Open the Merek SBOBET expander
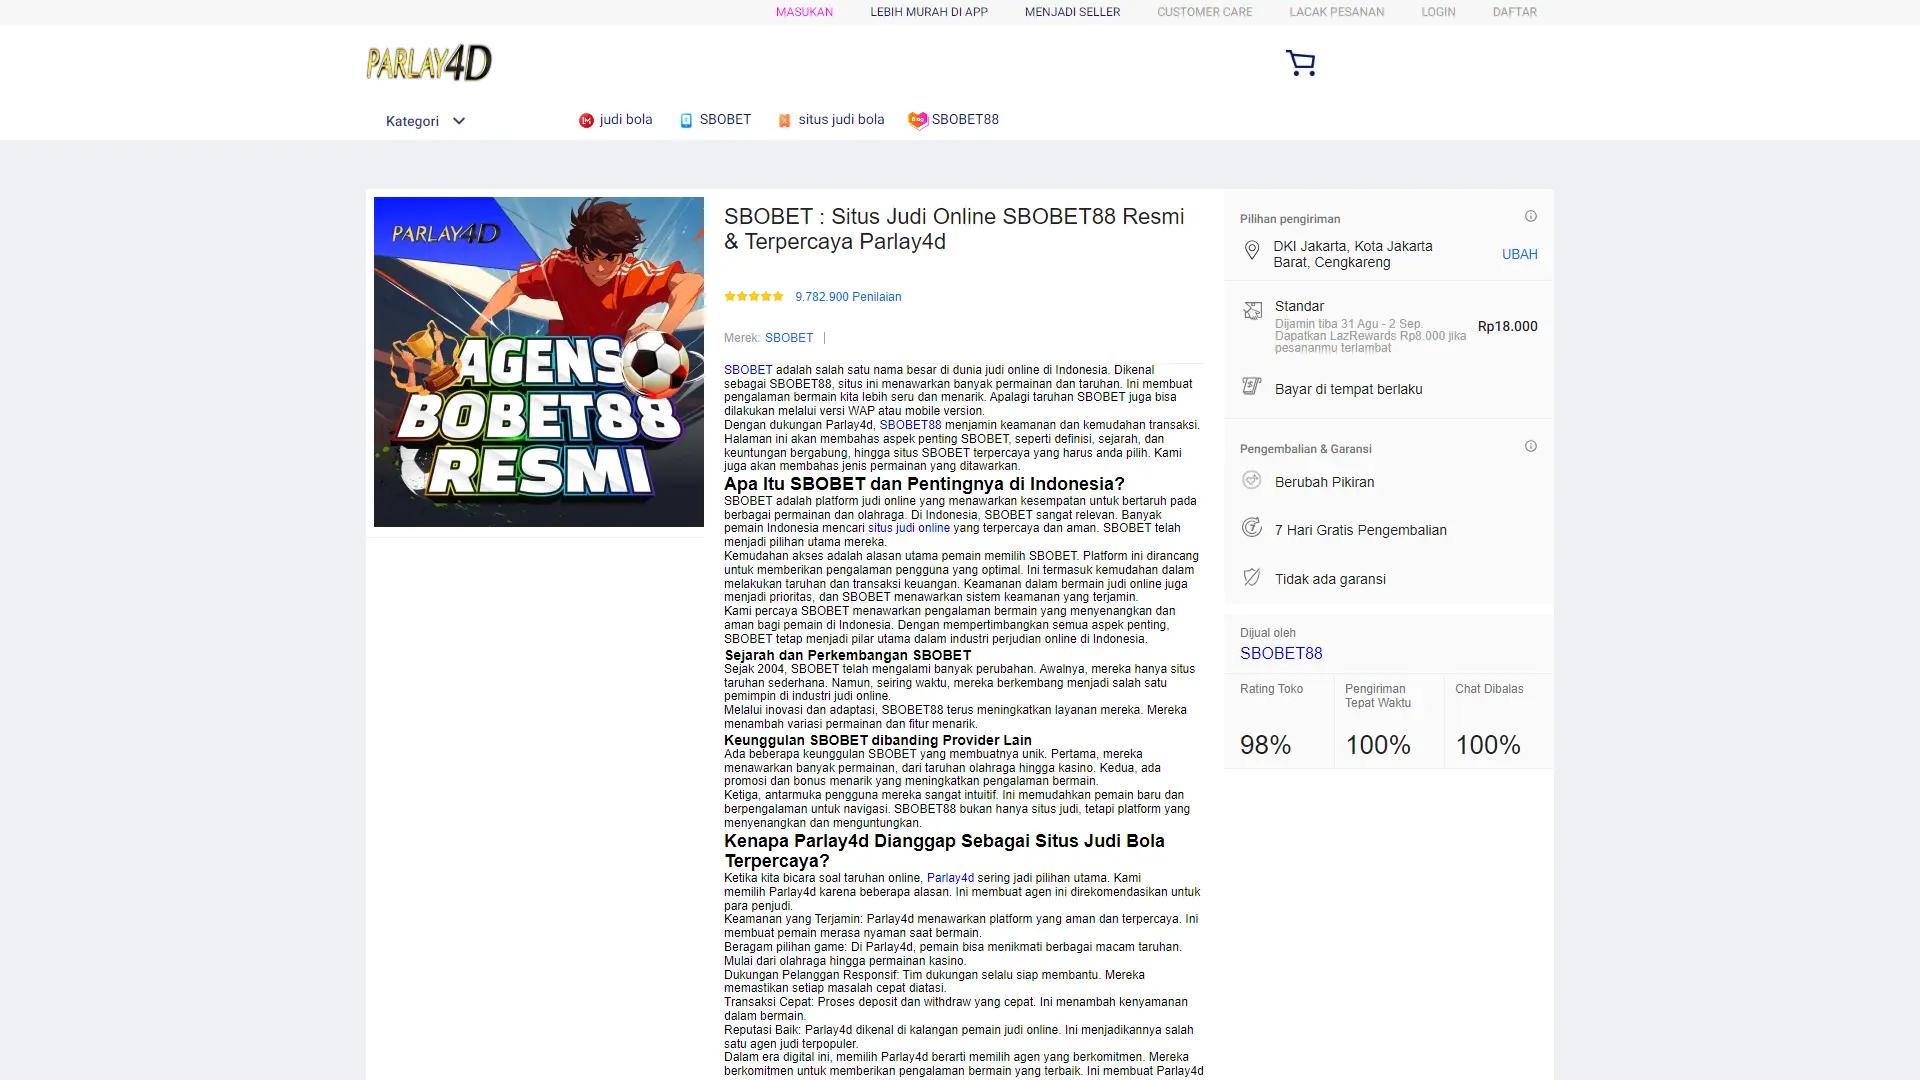The height and width of the screenshot is (1080, 1920). tap(788, 338)
